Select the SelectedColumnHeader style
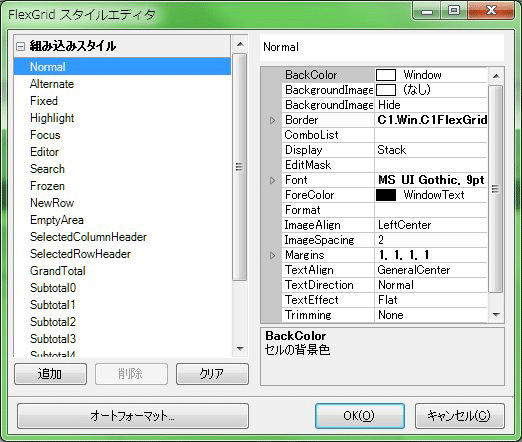This screenshot has height=442, width=522. click(x=88, y=237)
